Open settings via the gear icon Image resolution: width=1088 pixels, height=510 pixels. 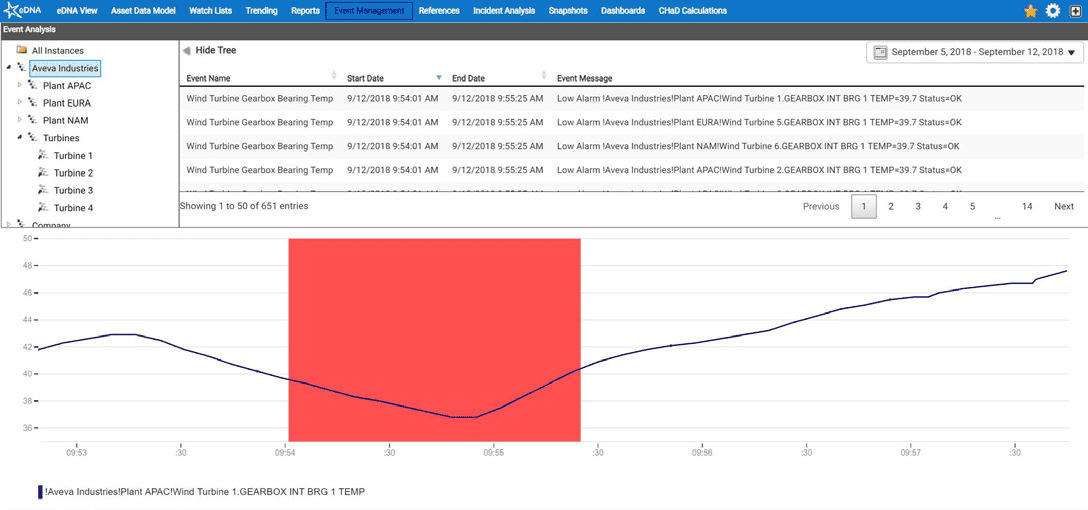[1053, 11]
